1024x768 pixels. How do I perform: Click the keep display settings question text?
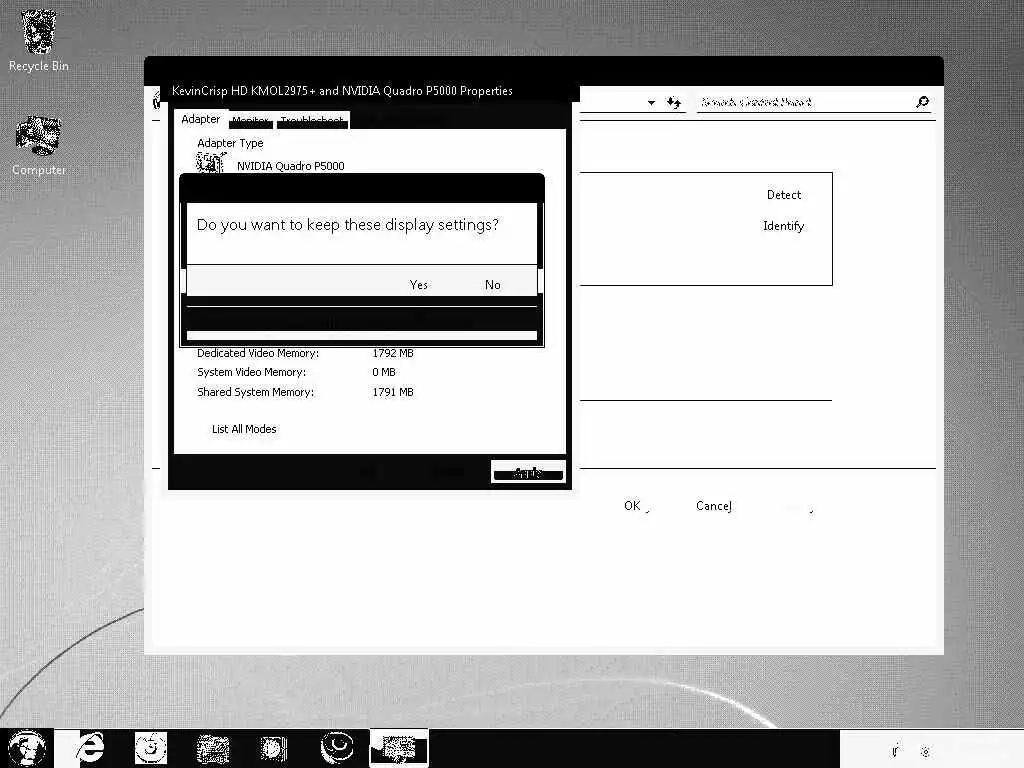[347, 225]
